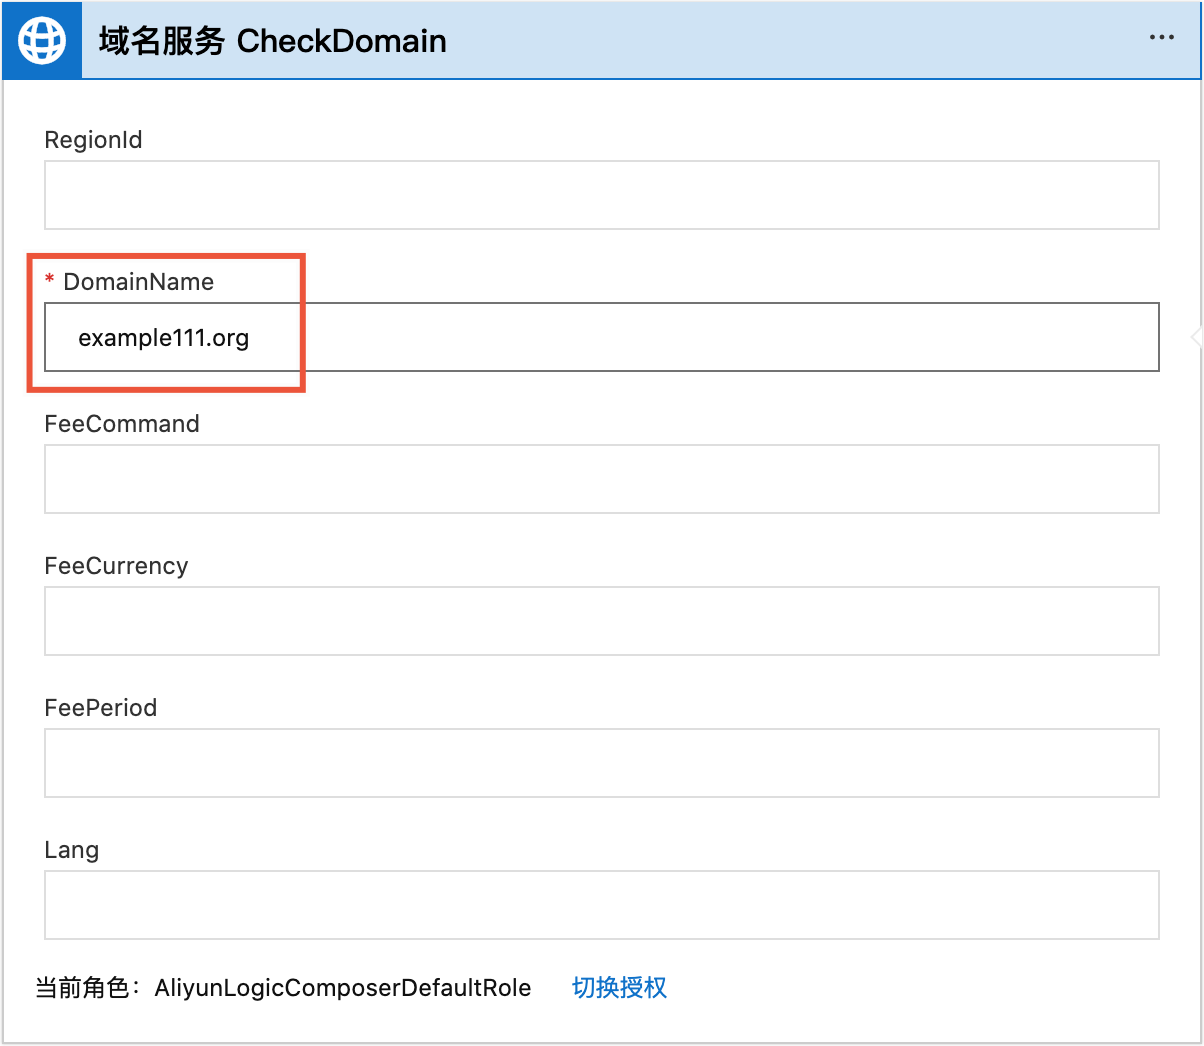Image resolution: width=1204 pixels, height=1046 pixels.
Task: Focus the FeeCommand text box
Action: point(601,479)
